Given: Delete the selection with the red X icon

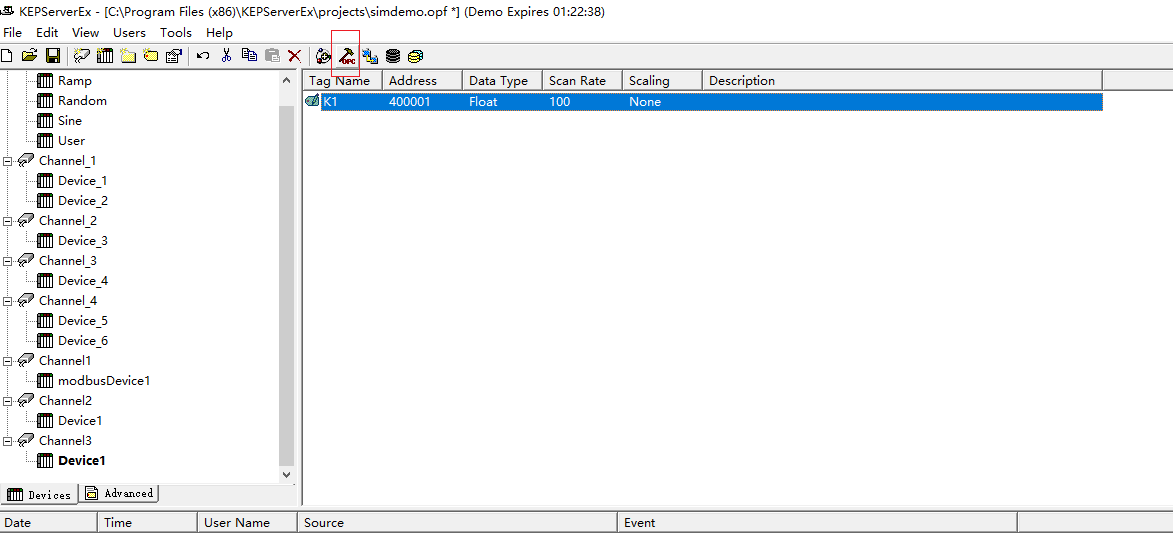Looking at the screenshot, I should click(295, 55).
